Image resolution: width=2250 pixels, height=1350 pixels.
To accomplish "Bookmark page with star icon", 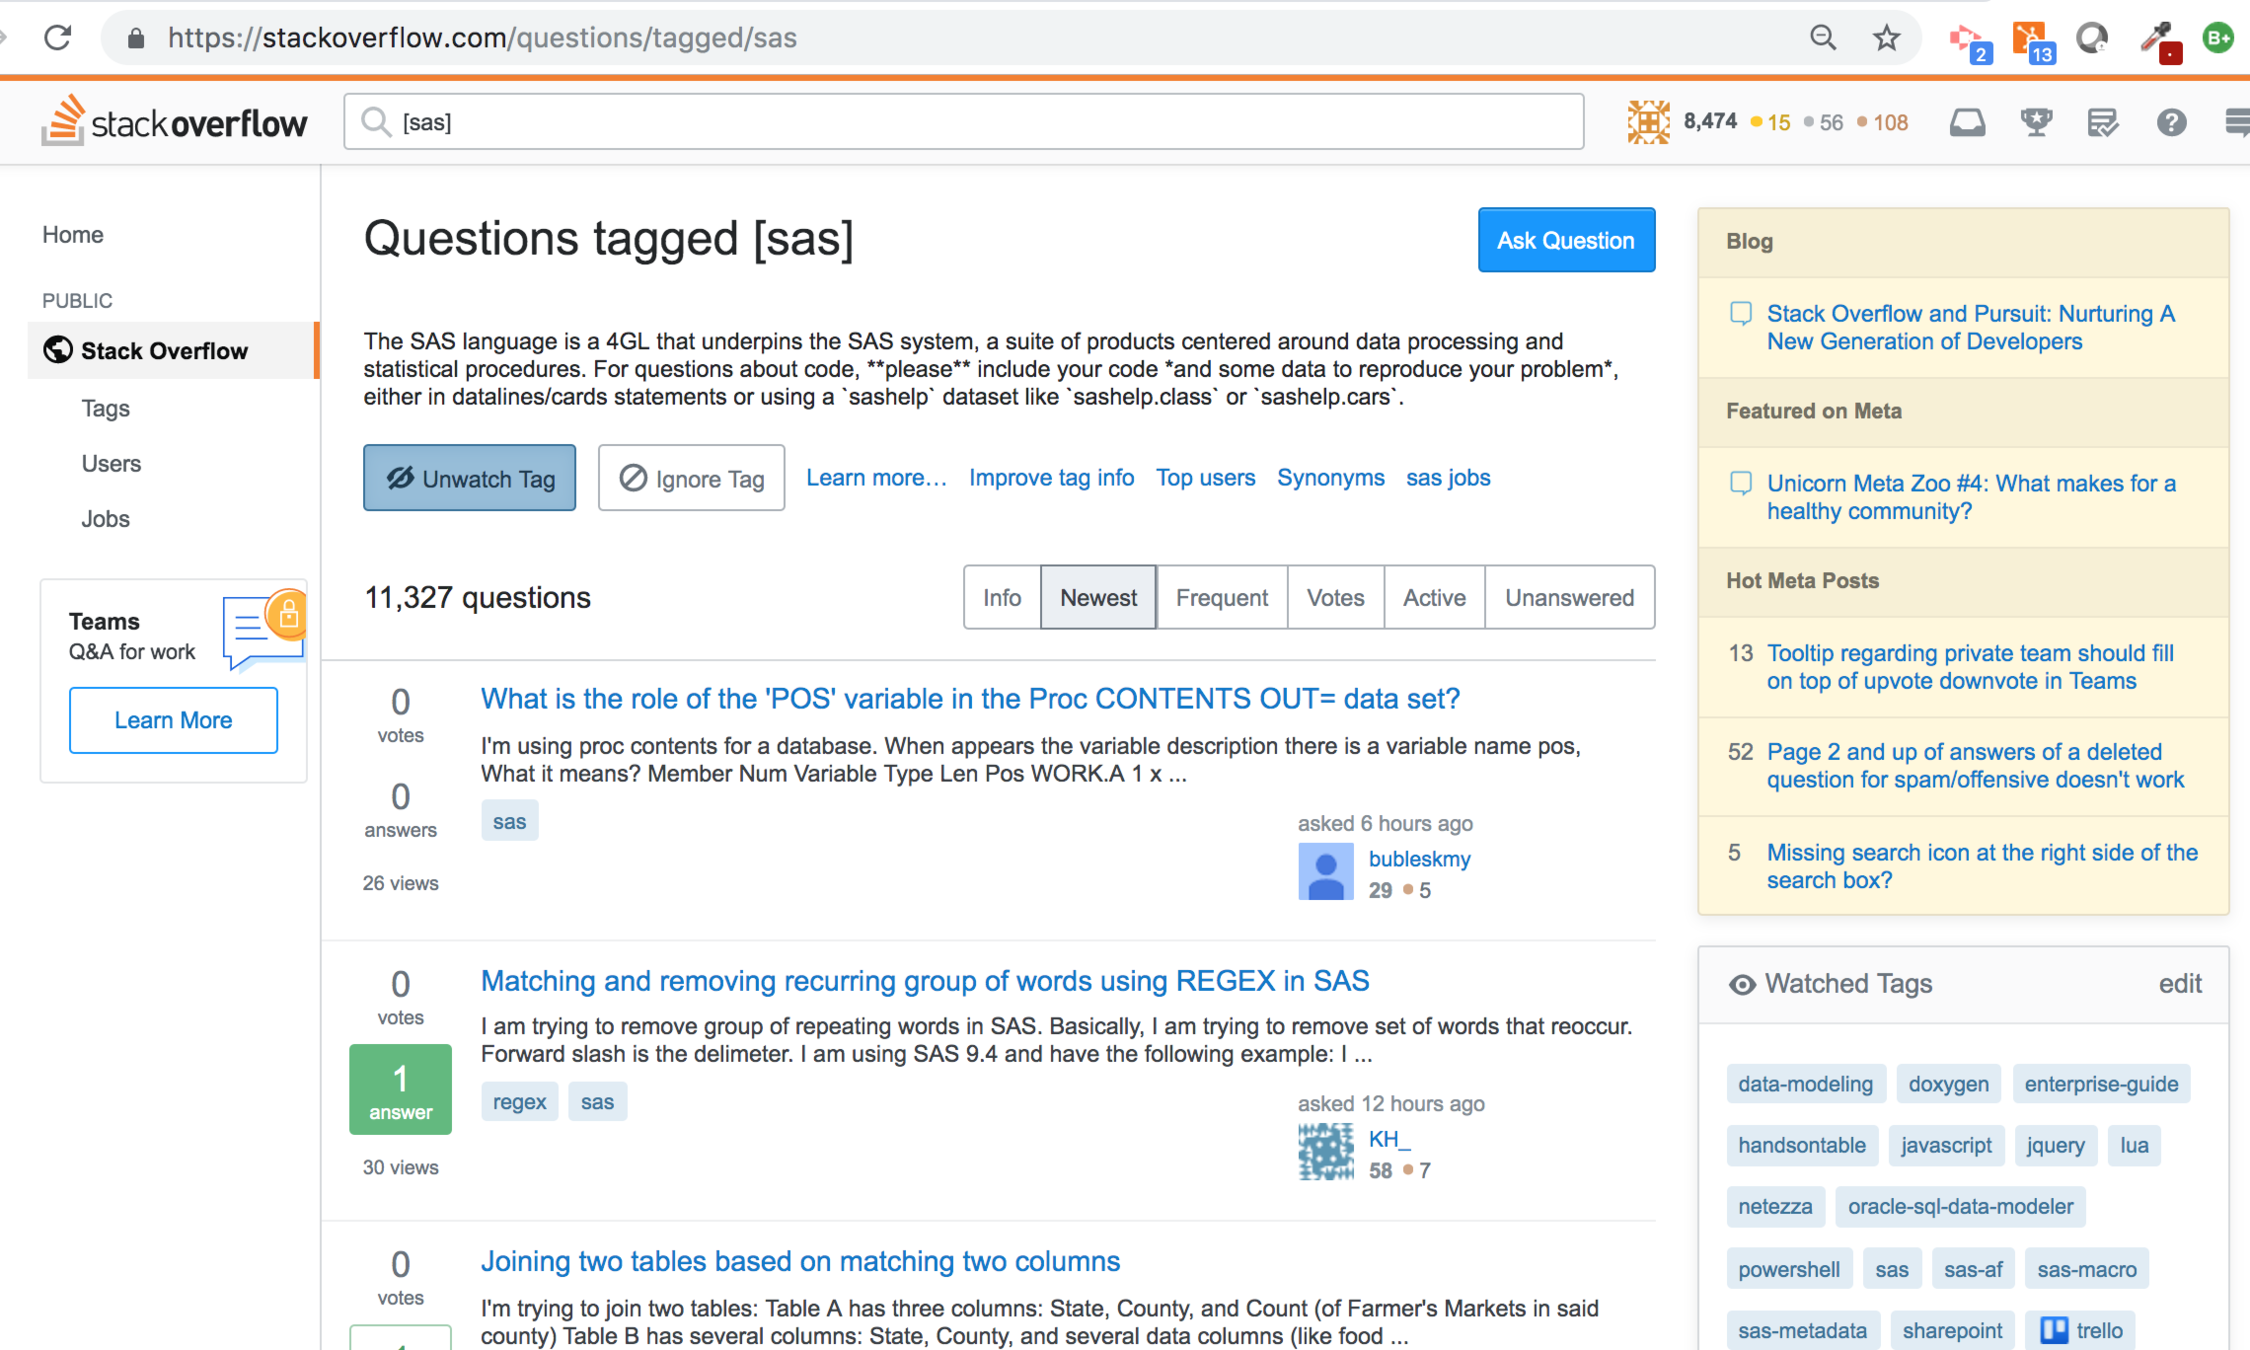I will [x=1886, y=38].
